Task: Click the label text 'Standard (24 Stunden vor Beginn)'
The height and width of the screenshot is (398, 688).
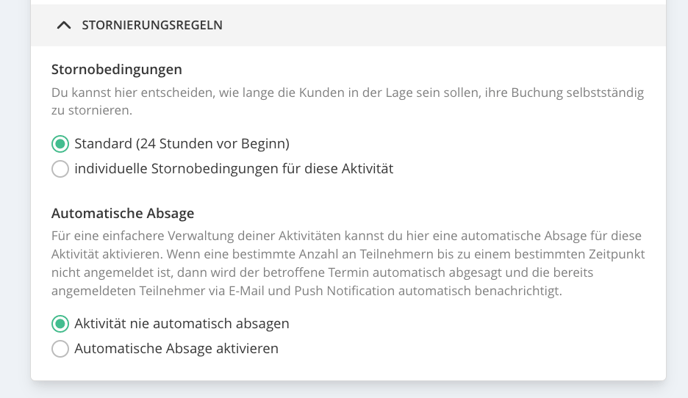Action: (x=182, y=144)
